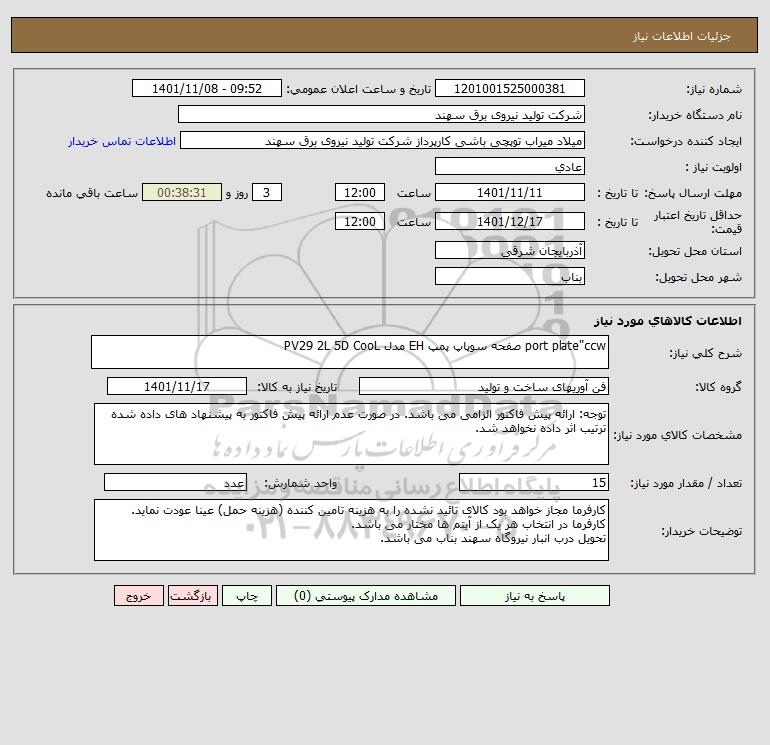Viewport: 770px width, 745px height.
Task: Click label 'مشخصات کالای مورد نیاز:'
Action: coord(678,435)
